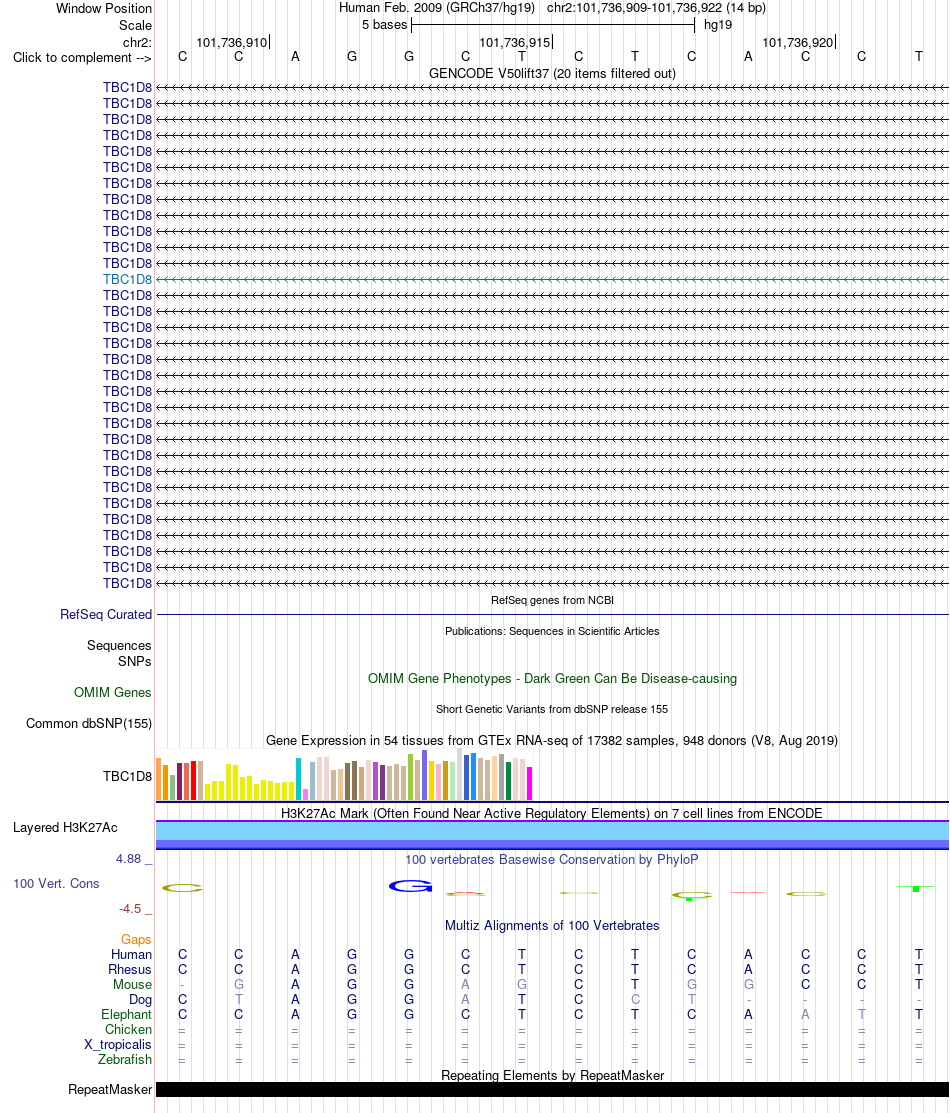Open the GTEx Gene Expression track title
The width and height of the screenshot is (950, 1113).
552,740
